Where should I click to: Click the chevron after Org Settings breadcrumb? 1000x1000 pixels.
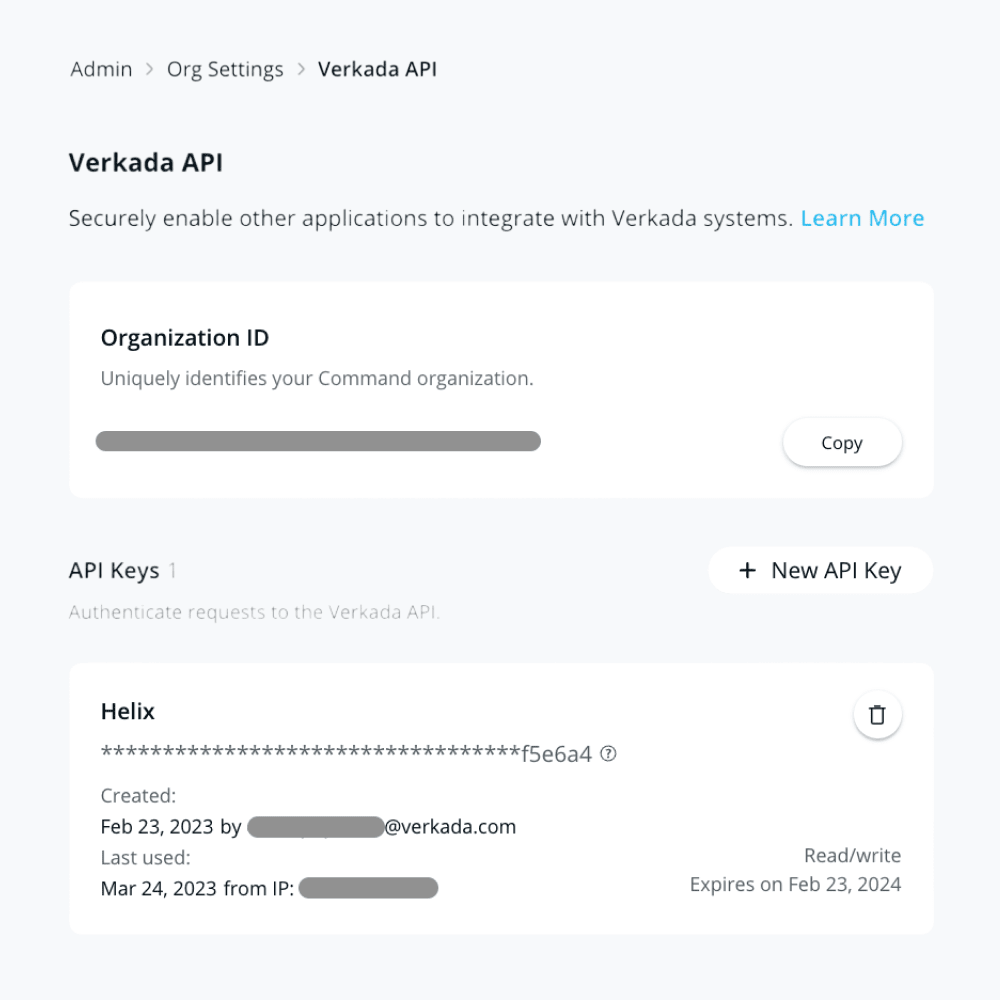(x=301, y=70)
